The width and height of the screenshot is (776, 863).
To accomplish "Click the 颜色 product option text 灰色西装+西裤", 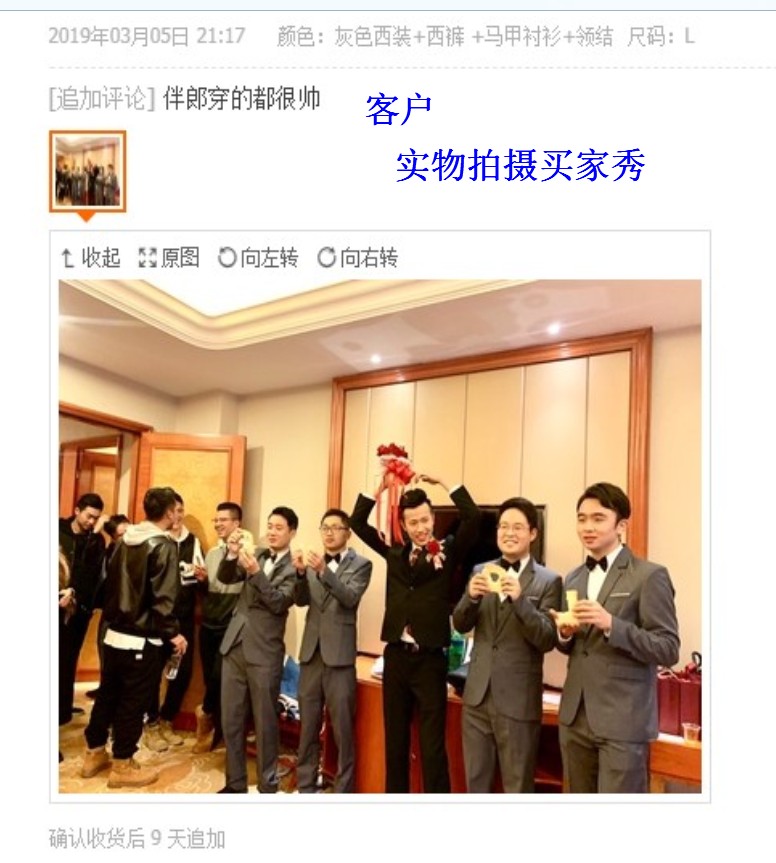I will (399, 37).
